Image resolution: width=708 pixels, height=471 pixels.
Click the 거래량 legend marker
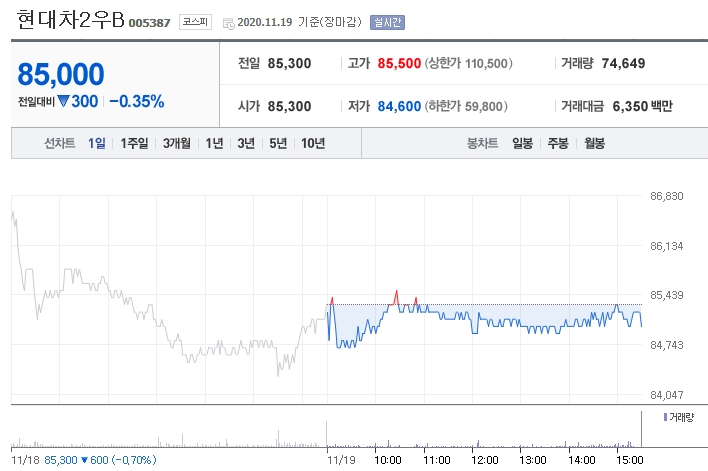pos(665,417)
